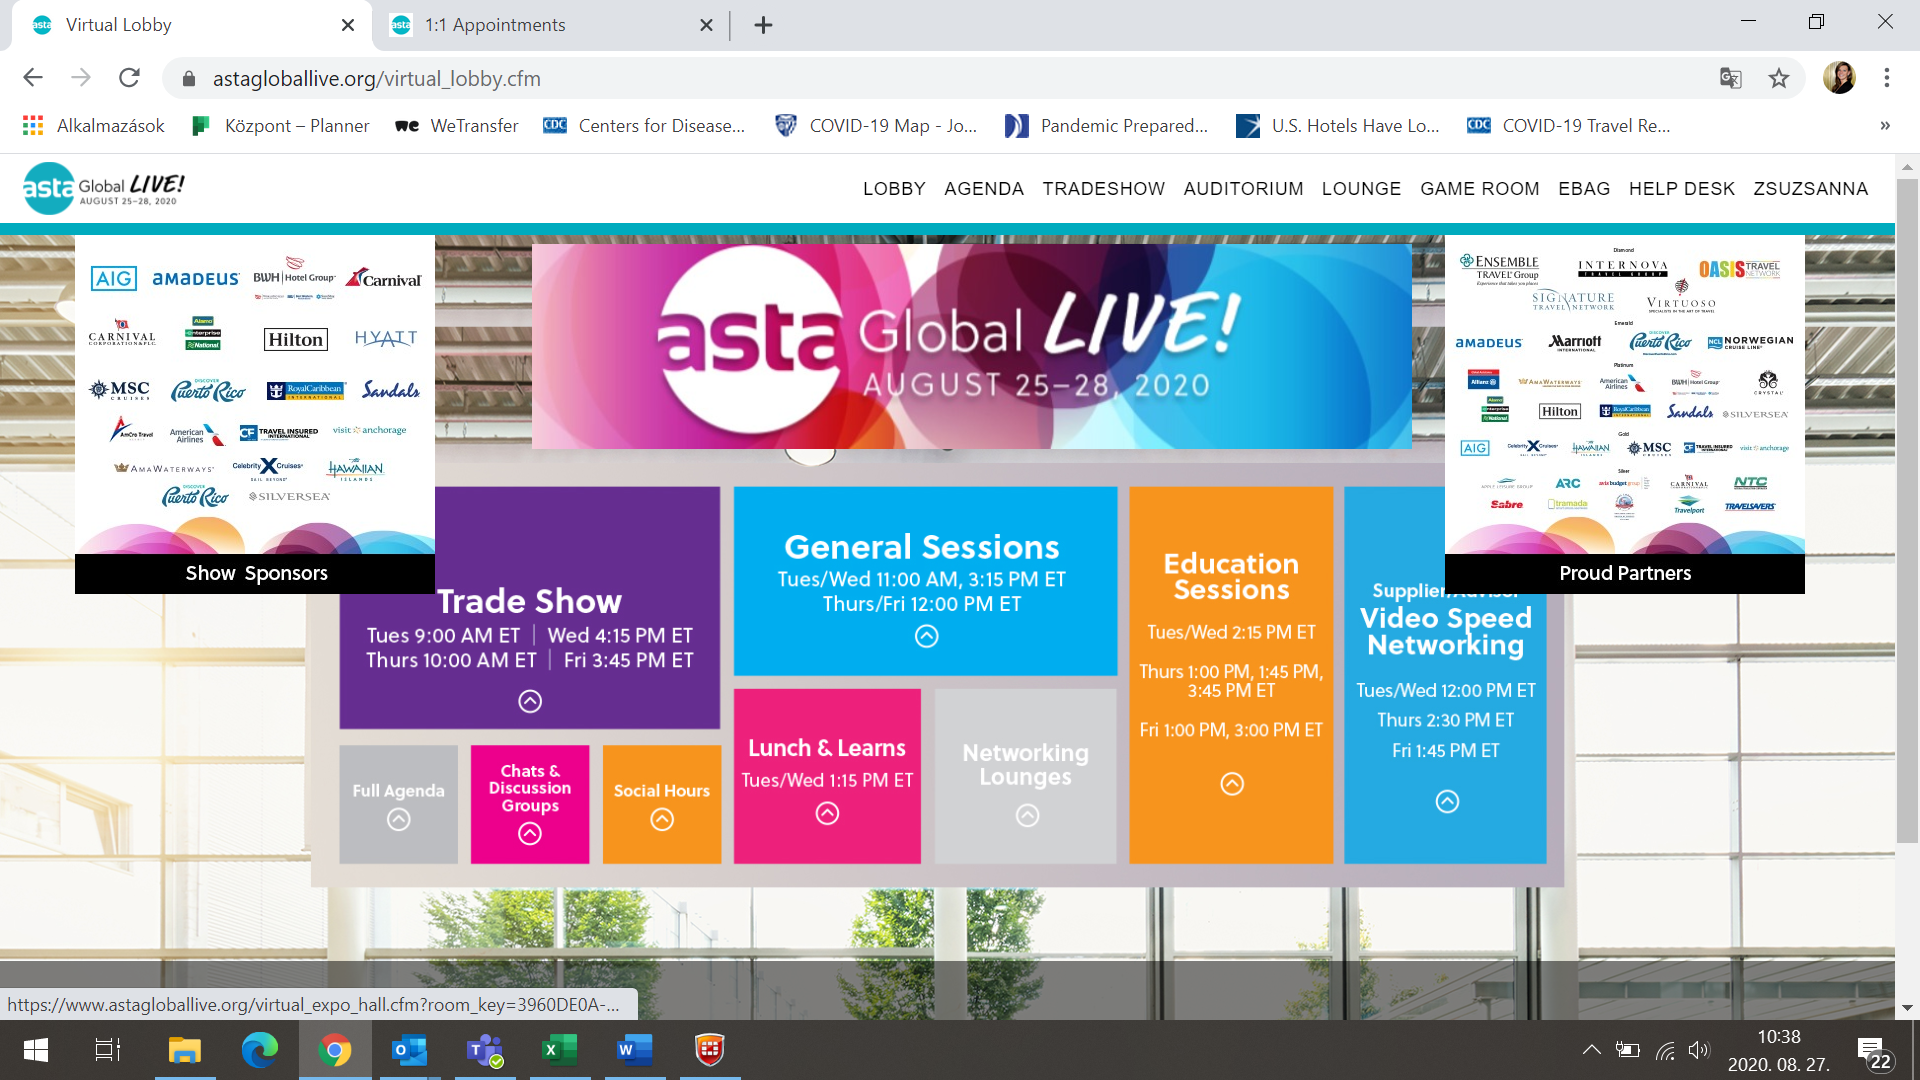Open the Windows Start menu

click(36, 1050)
